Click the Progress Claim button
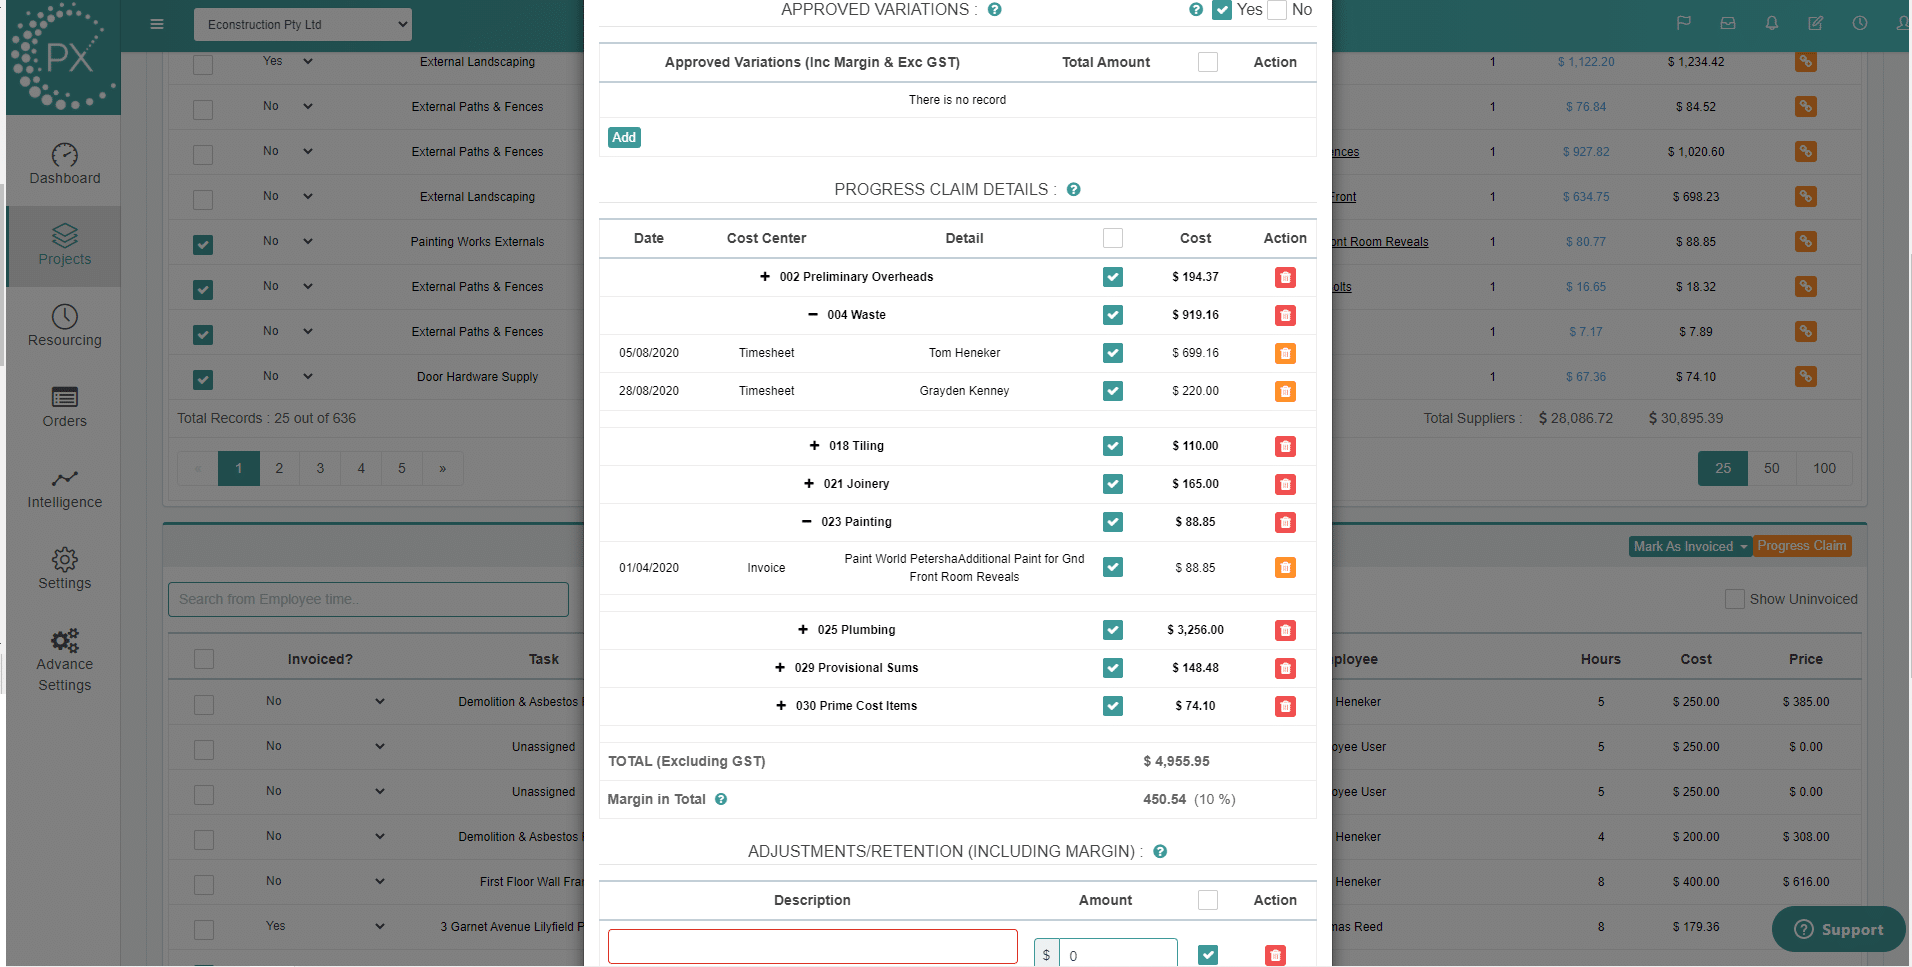This screenshot has width=1912, height=967. pyautogui.click(x=1802, y=546)
